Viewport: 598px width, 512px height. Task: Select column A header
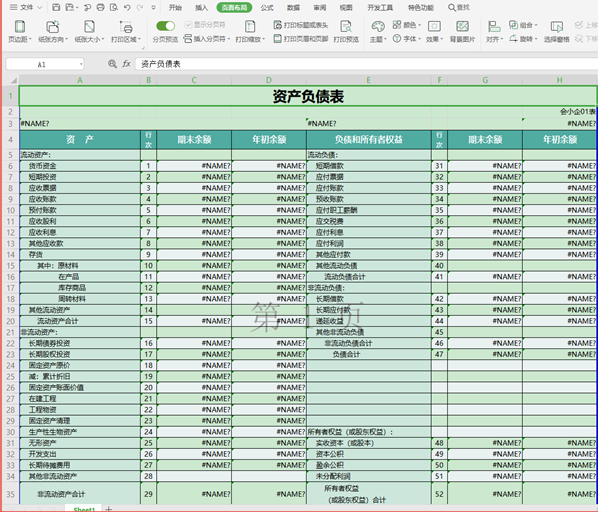click(x=80, y=80)
